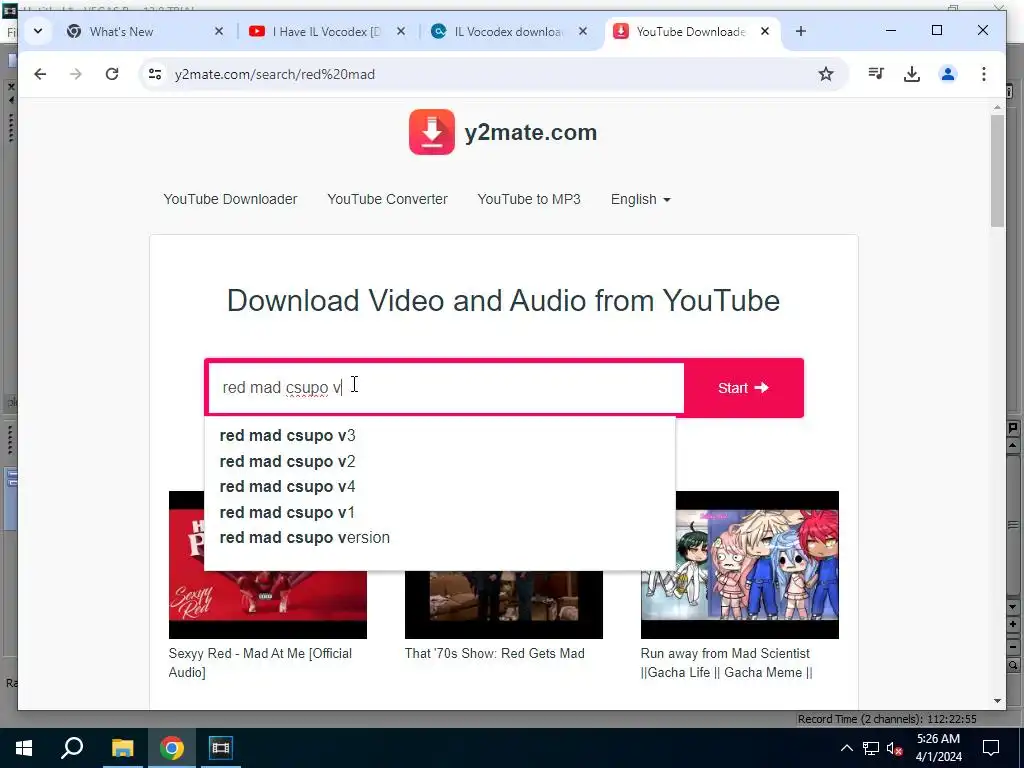Open the notification center icon
This screenshot has height=768, width=1024.
coord(991,748)
